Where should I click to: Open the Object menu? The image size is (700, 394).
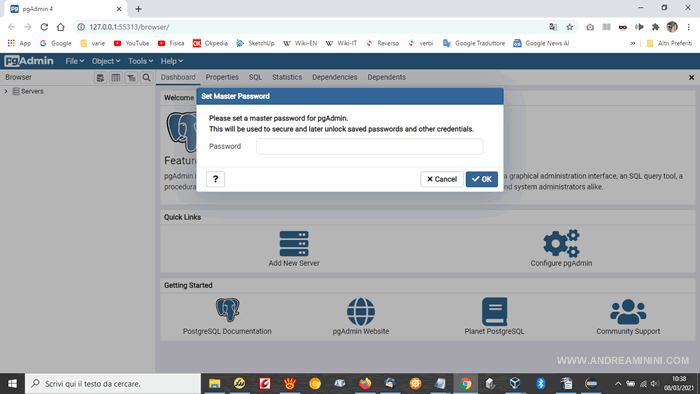[x=106, y=61]
